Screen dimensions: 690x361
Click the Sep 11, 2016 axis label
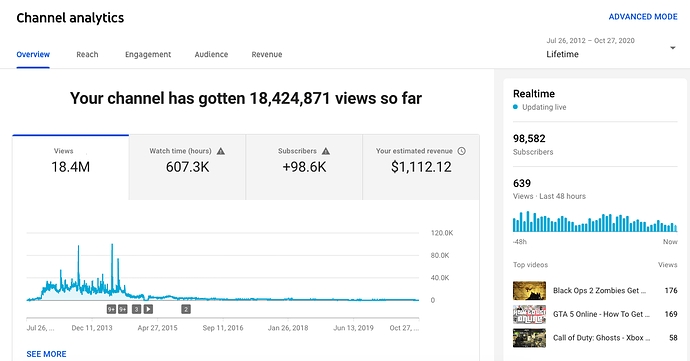(x=223, y=328)
